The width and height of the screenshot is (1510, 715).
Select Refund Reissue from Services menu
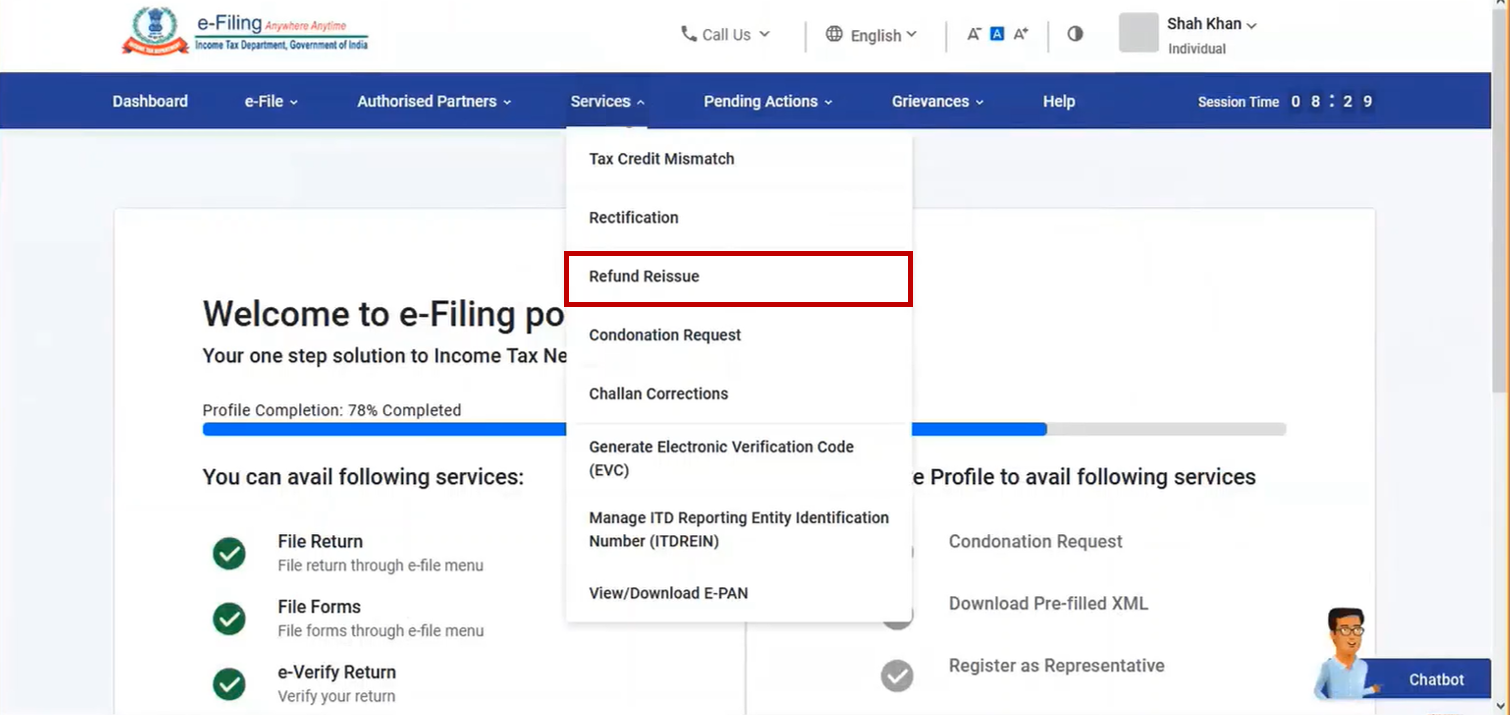tap(644, 277)
